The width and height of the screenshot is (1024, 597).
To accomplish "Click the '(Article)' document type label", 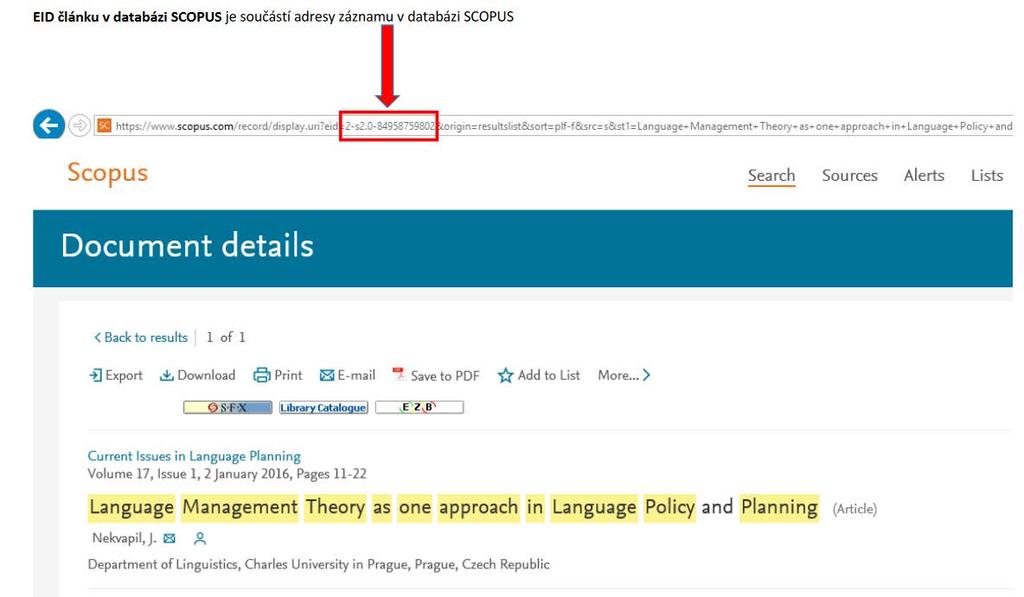I will 855,509.
